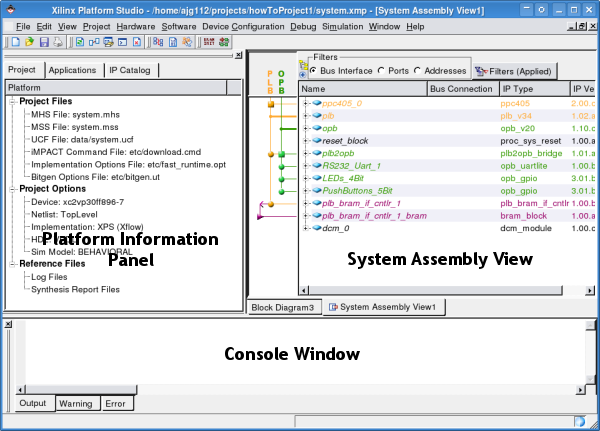
Task: Collapse the Reference Files tree node
Action: 13,264
